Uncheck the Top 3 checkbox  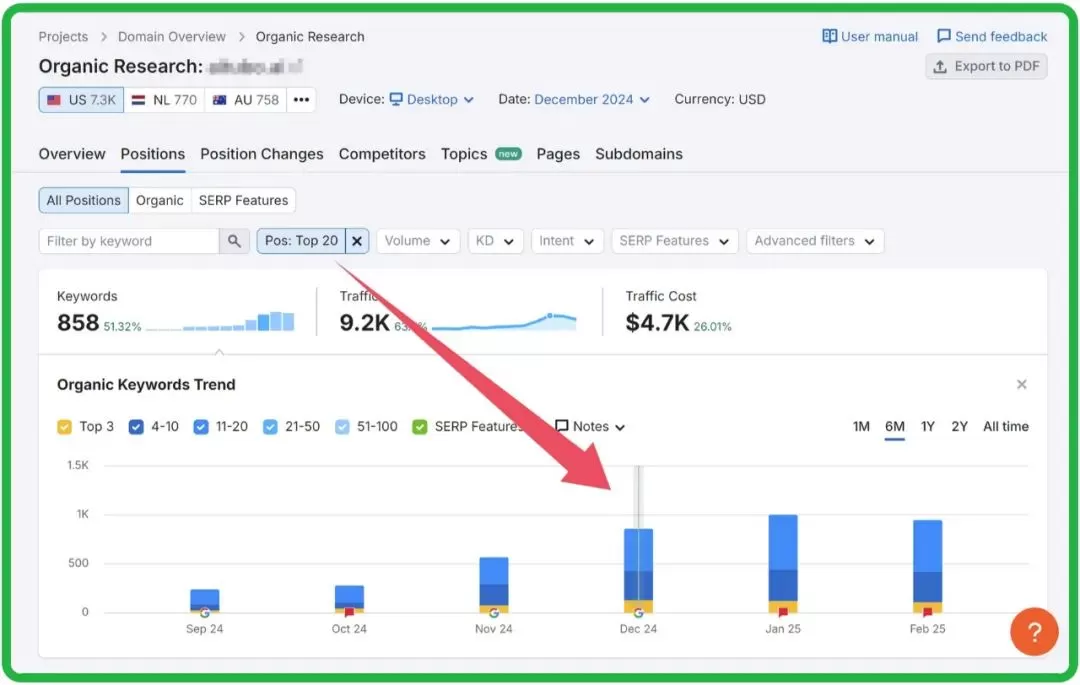click(x=64, y=427)
